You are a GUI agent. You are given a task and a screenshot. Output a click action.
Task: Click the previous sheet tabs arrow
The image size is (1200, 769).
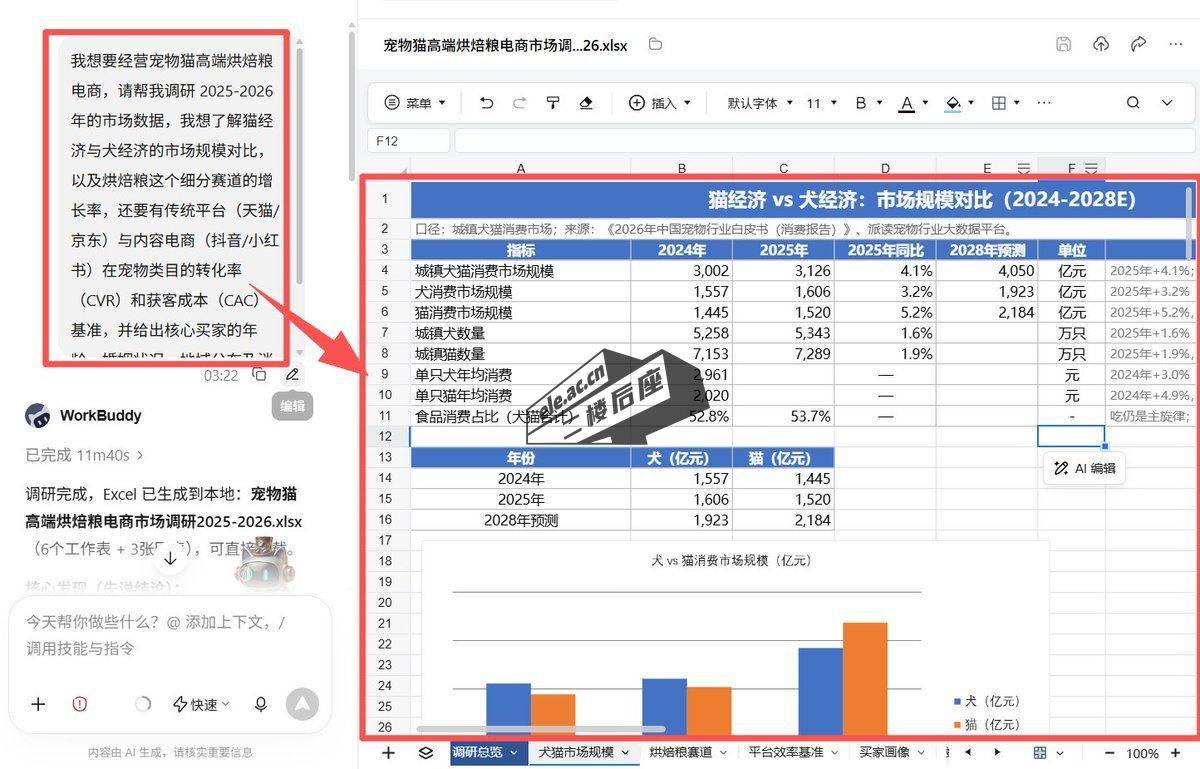[970, 752]
